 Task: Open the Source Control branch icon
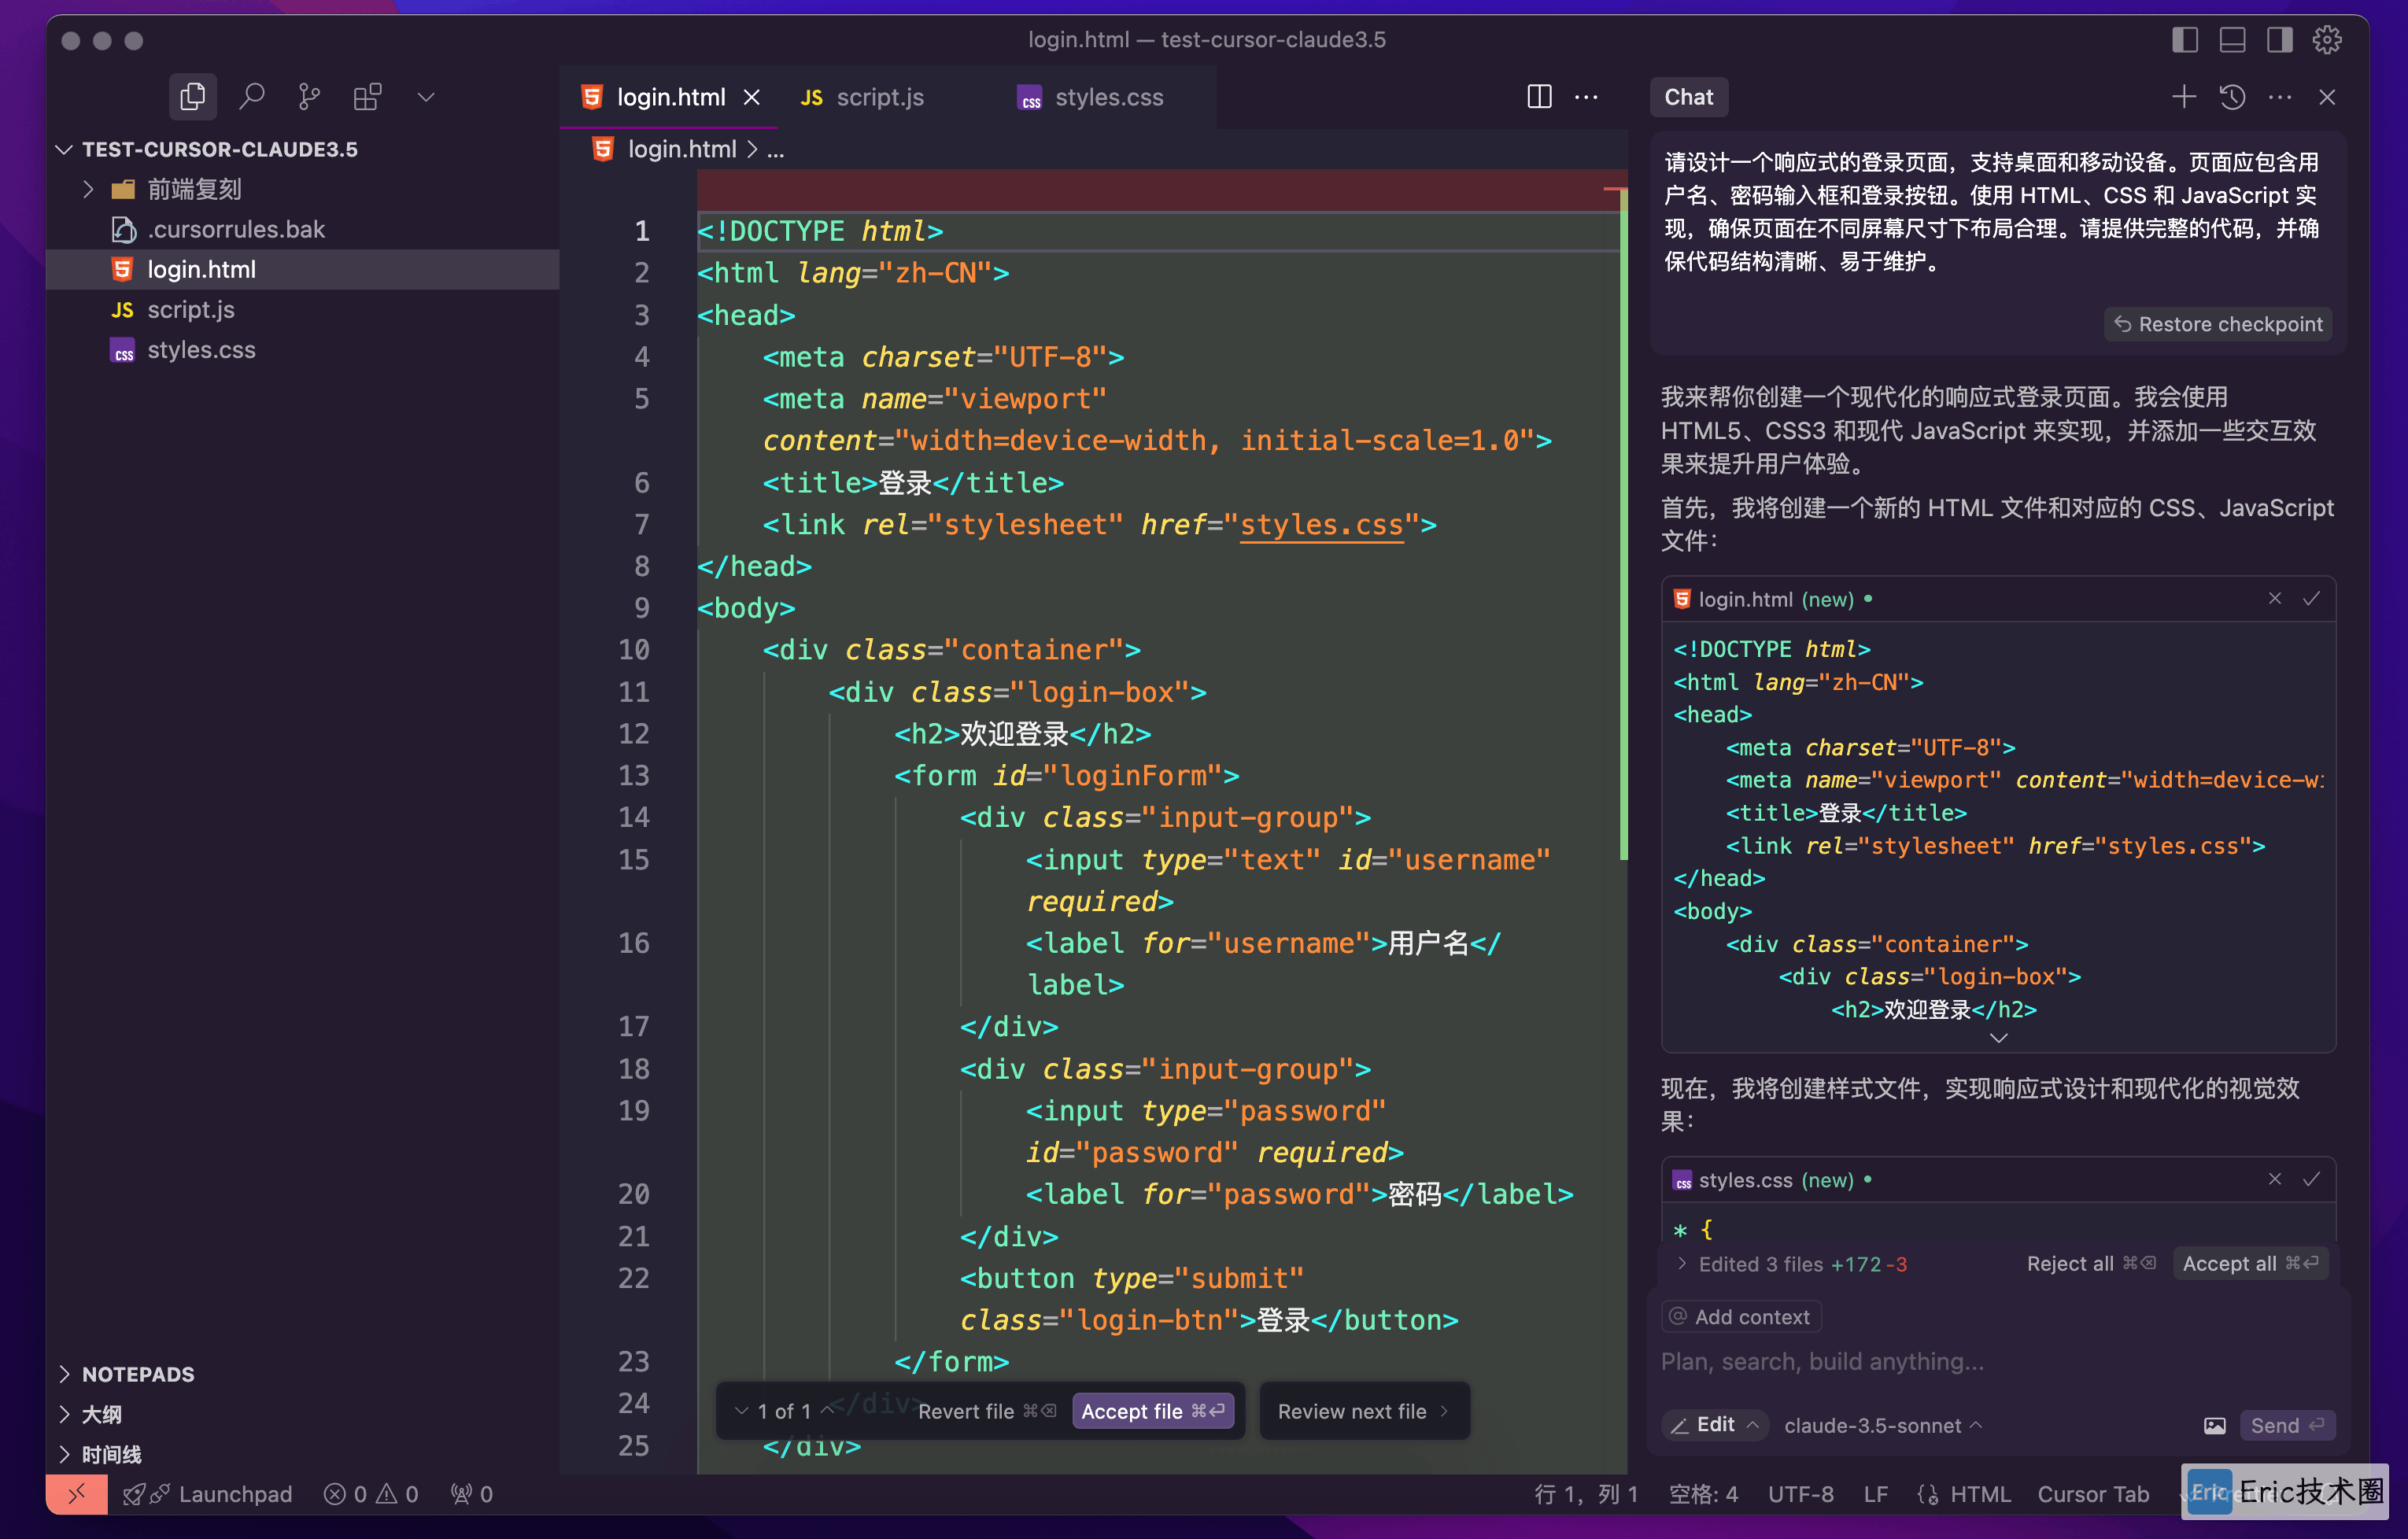[309, 97]
